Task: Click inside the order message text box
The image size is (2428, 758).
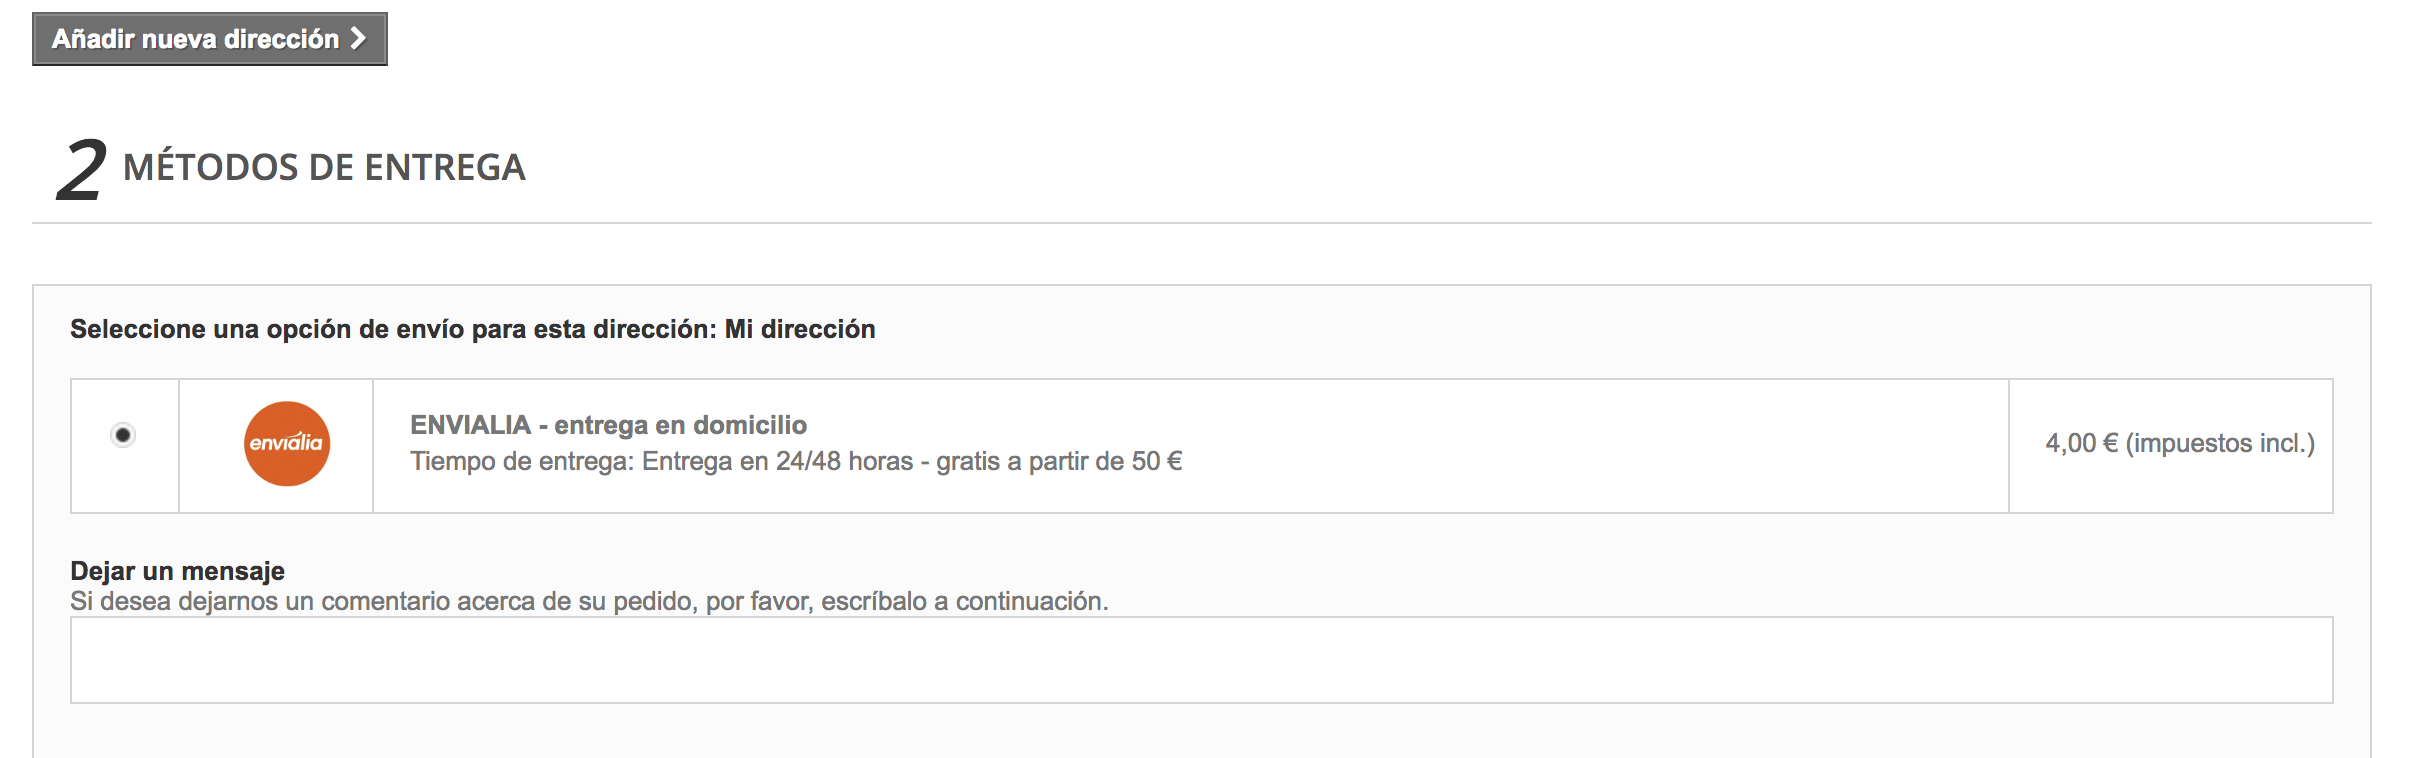Action: (1200, 660)
